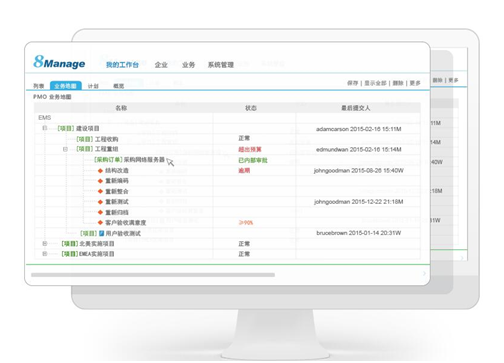Open the 系统管理 menu
Image resolution: width=504 pixels, height=363 pixels.
(x=221, y=65)
